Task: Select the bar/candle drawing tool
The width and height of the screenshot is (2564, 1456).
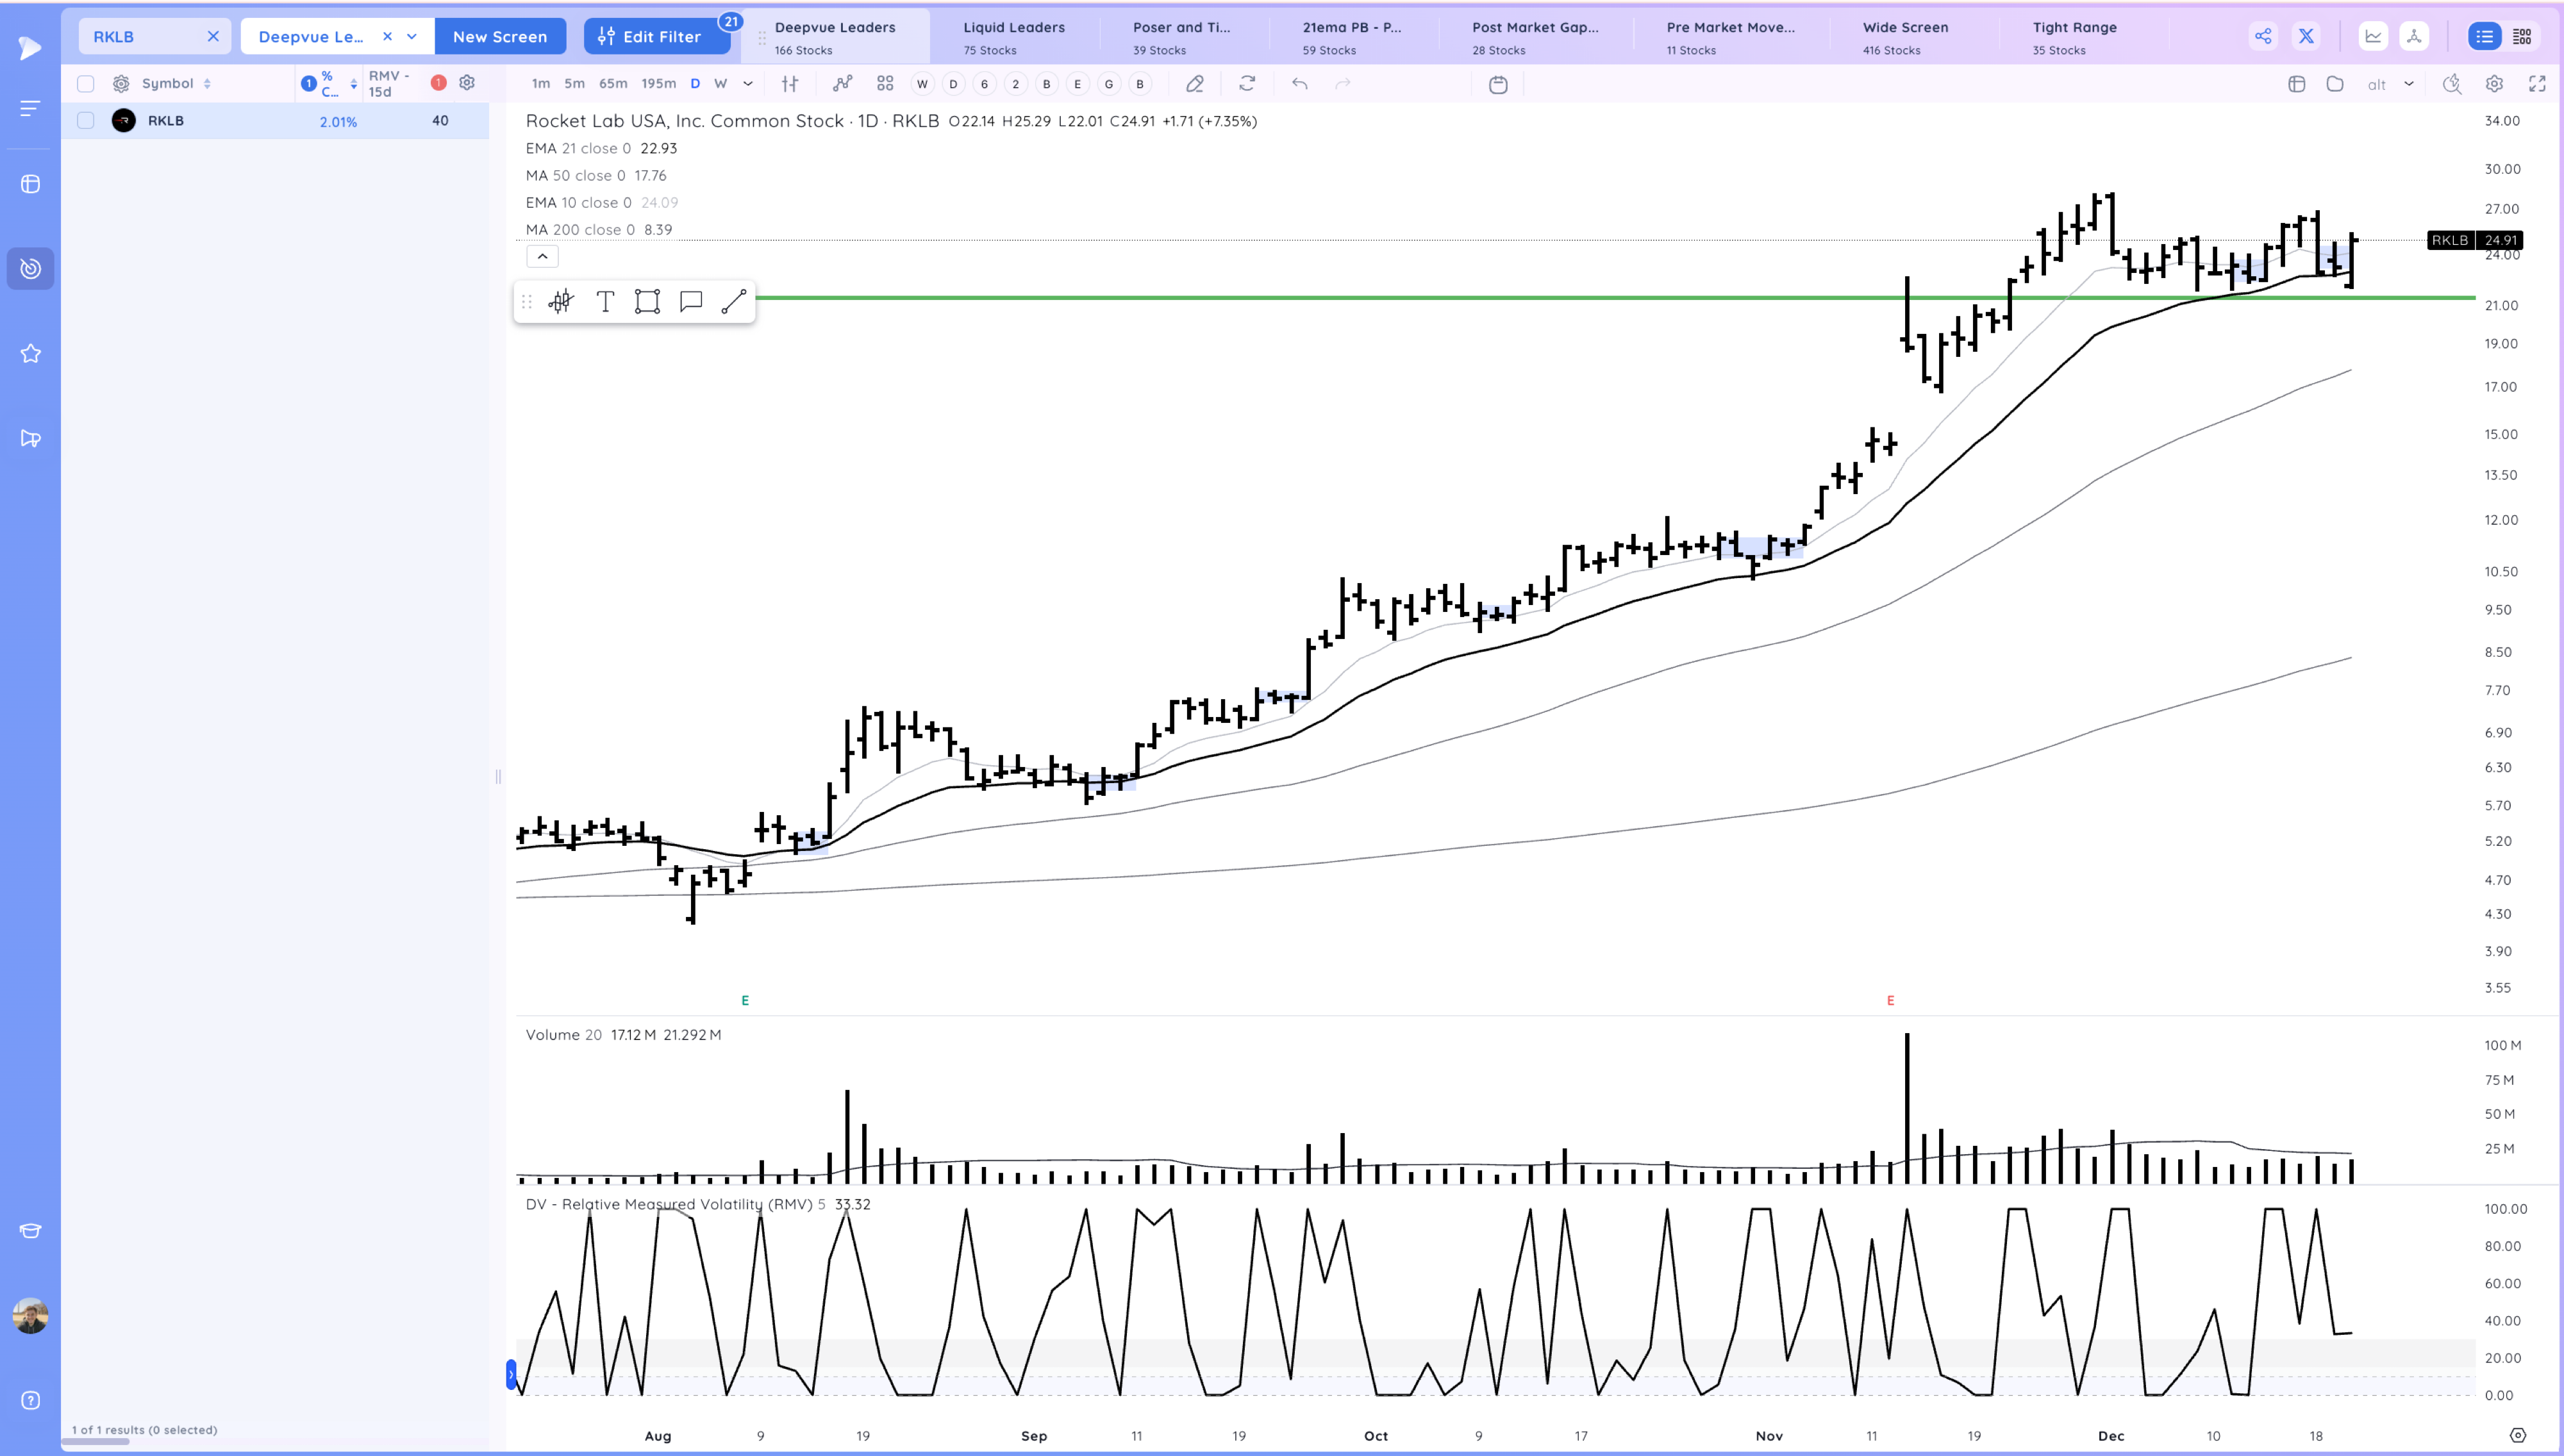Action: coord(561,301)
